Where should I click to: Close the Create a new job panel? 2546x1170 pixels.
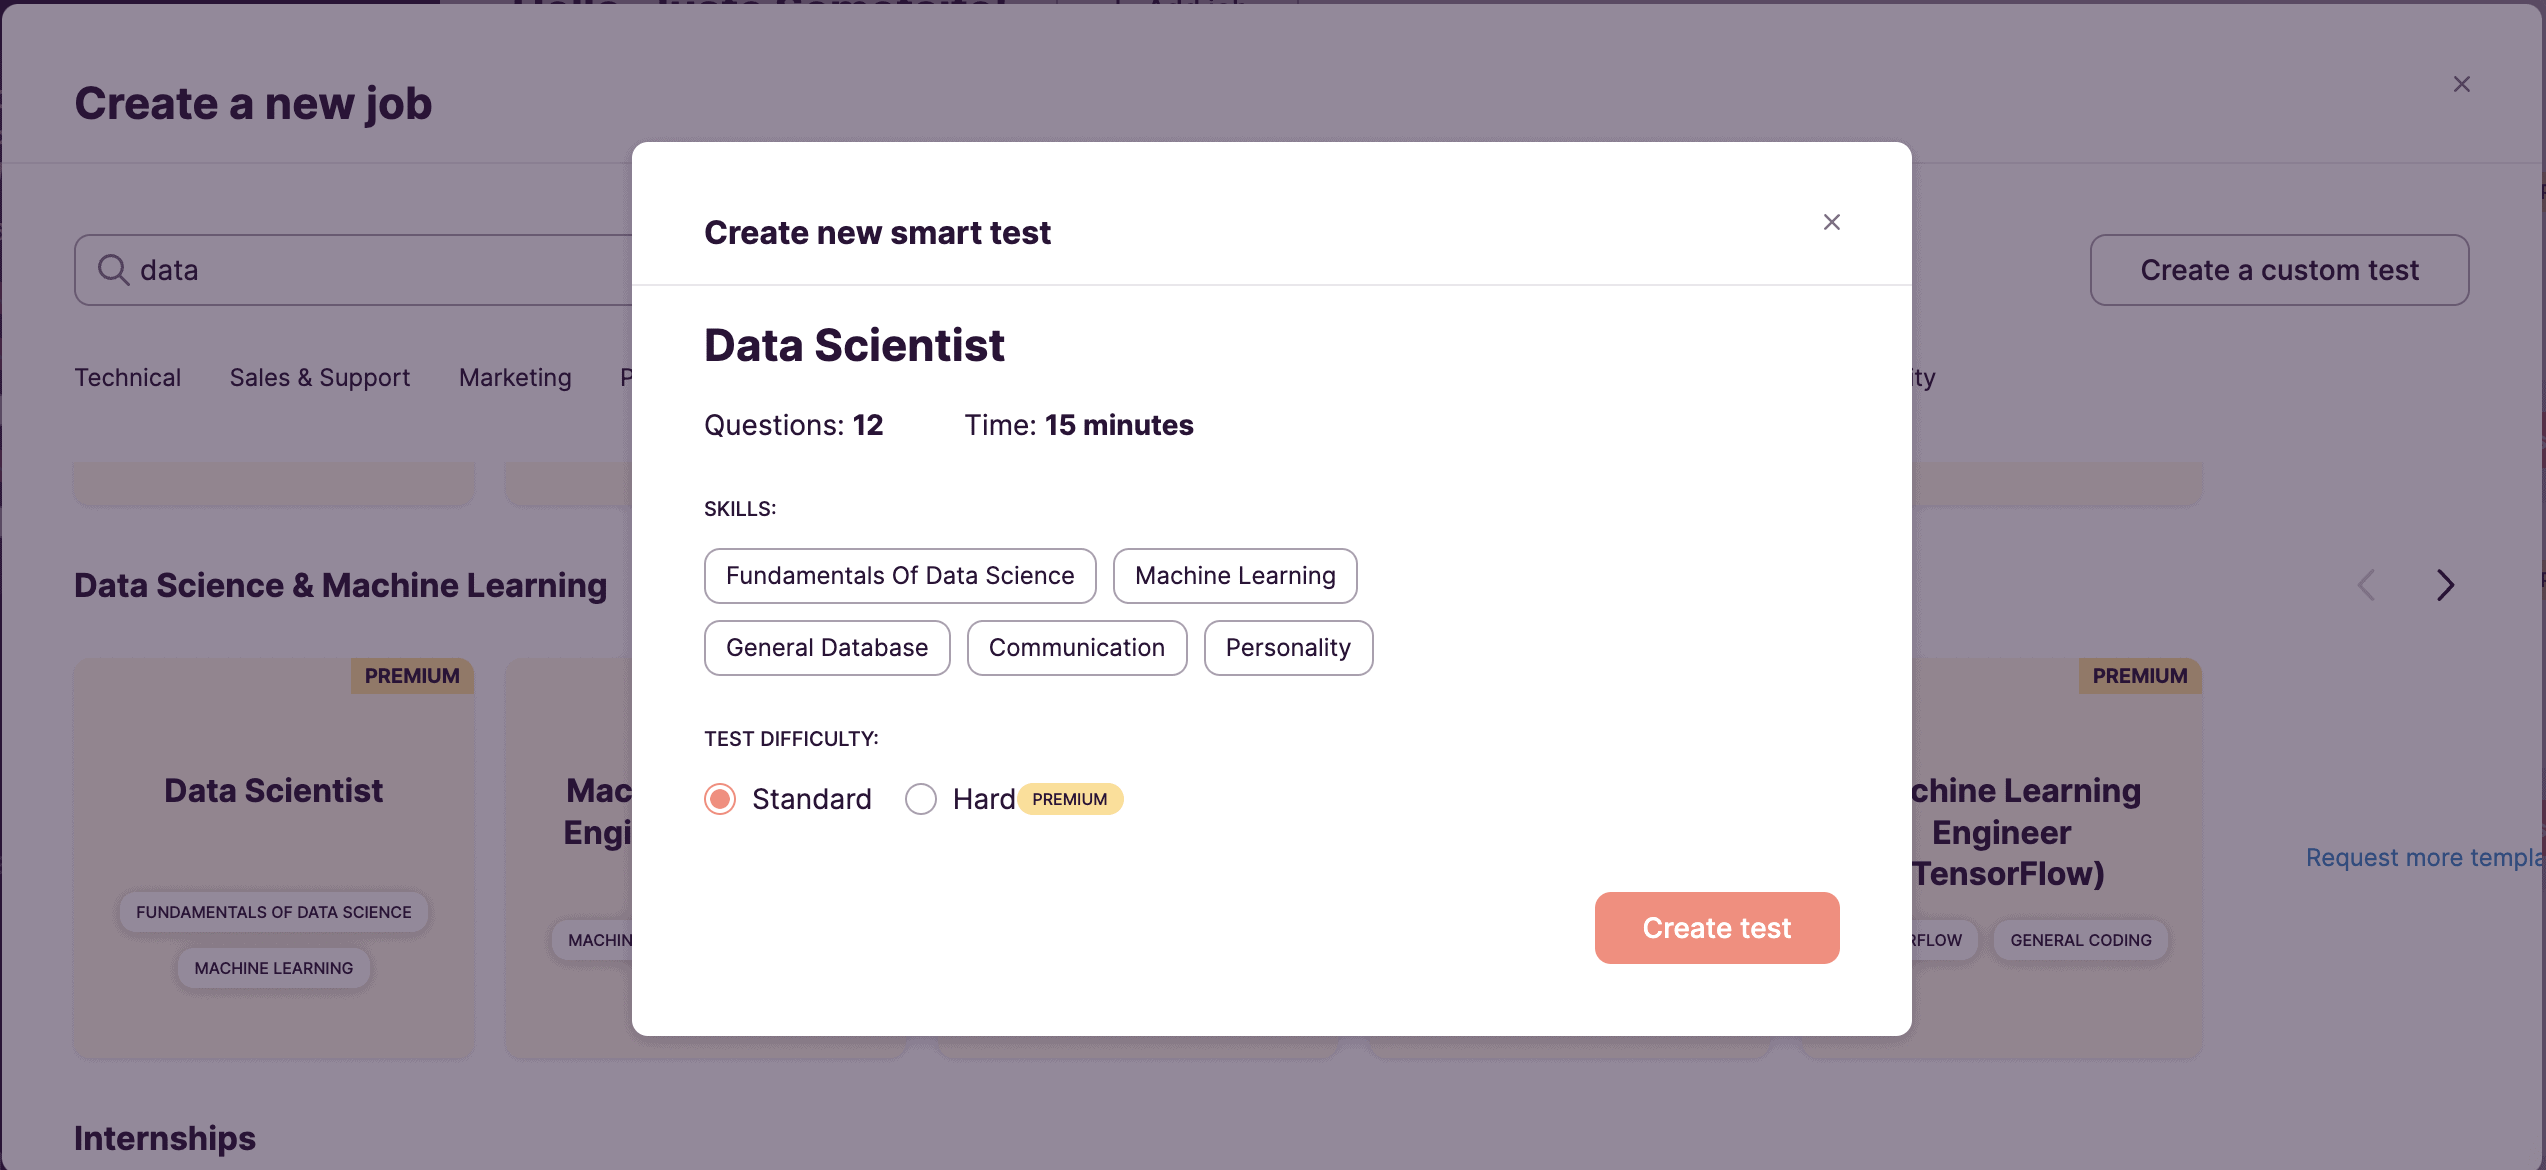point(2461,84)
